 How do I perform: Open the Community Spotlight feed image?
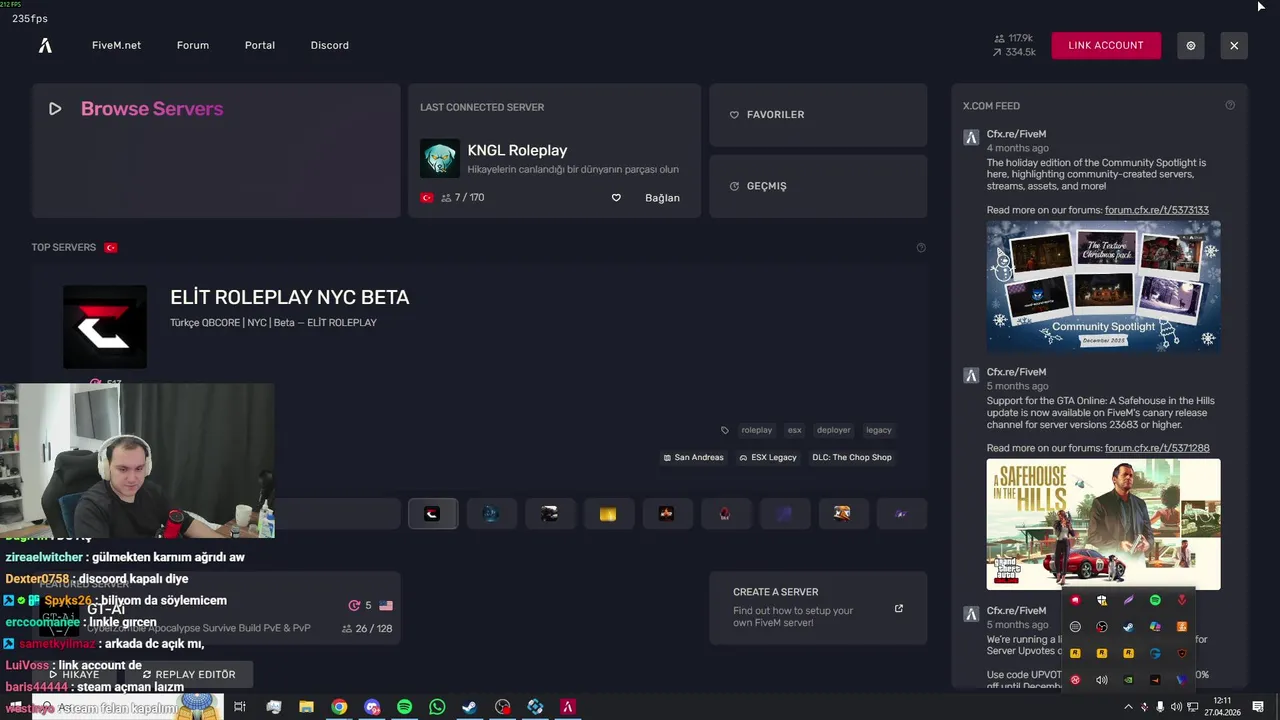click(1104, 285)
